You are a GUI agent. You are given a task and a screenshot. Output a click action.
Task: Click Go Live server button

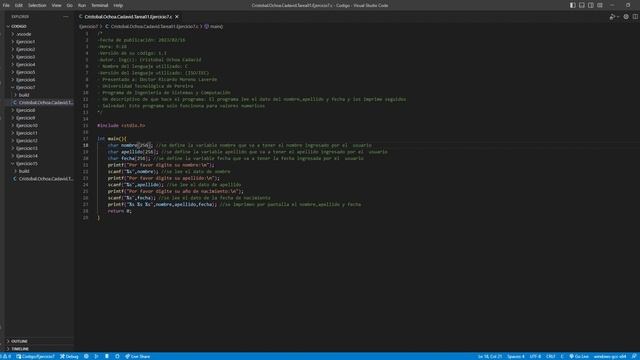[x=579, y=356]
